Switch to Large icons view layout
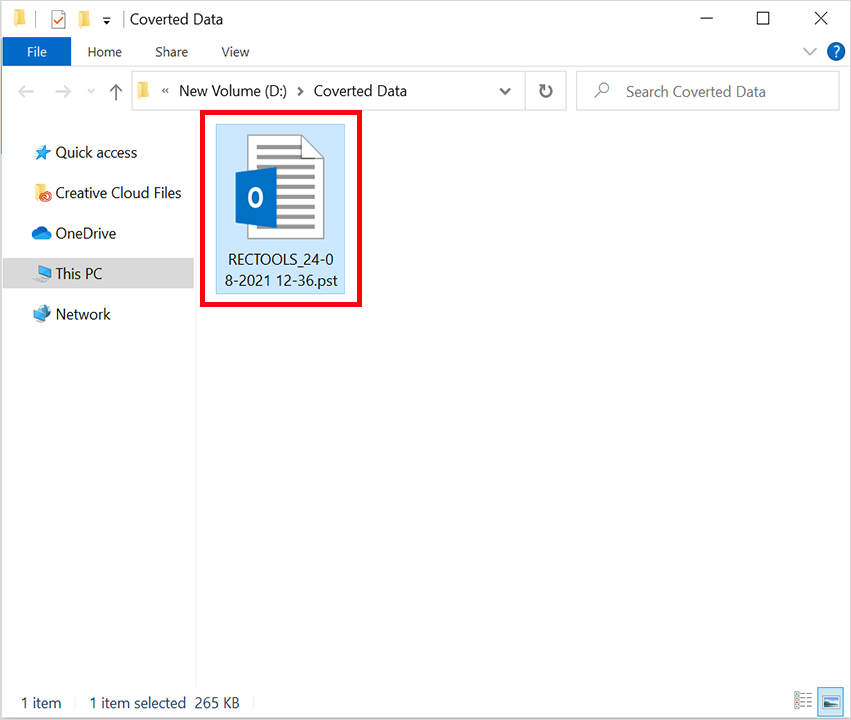 [x=830, y=701]
